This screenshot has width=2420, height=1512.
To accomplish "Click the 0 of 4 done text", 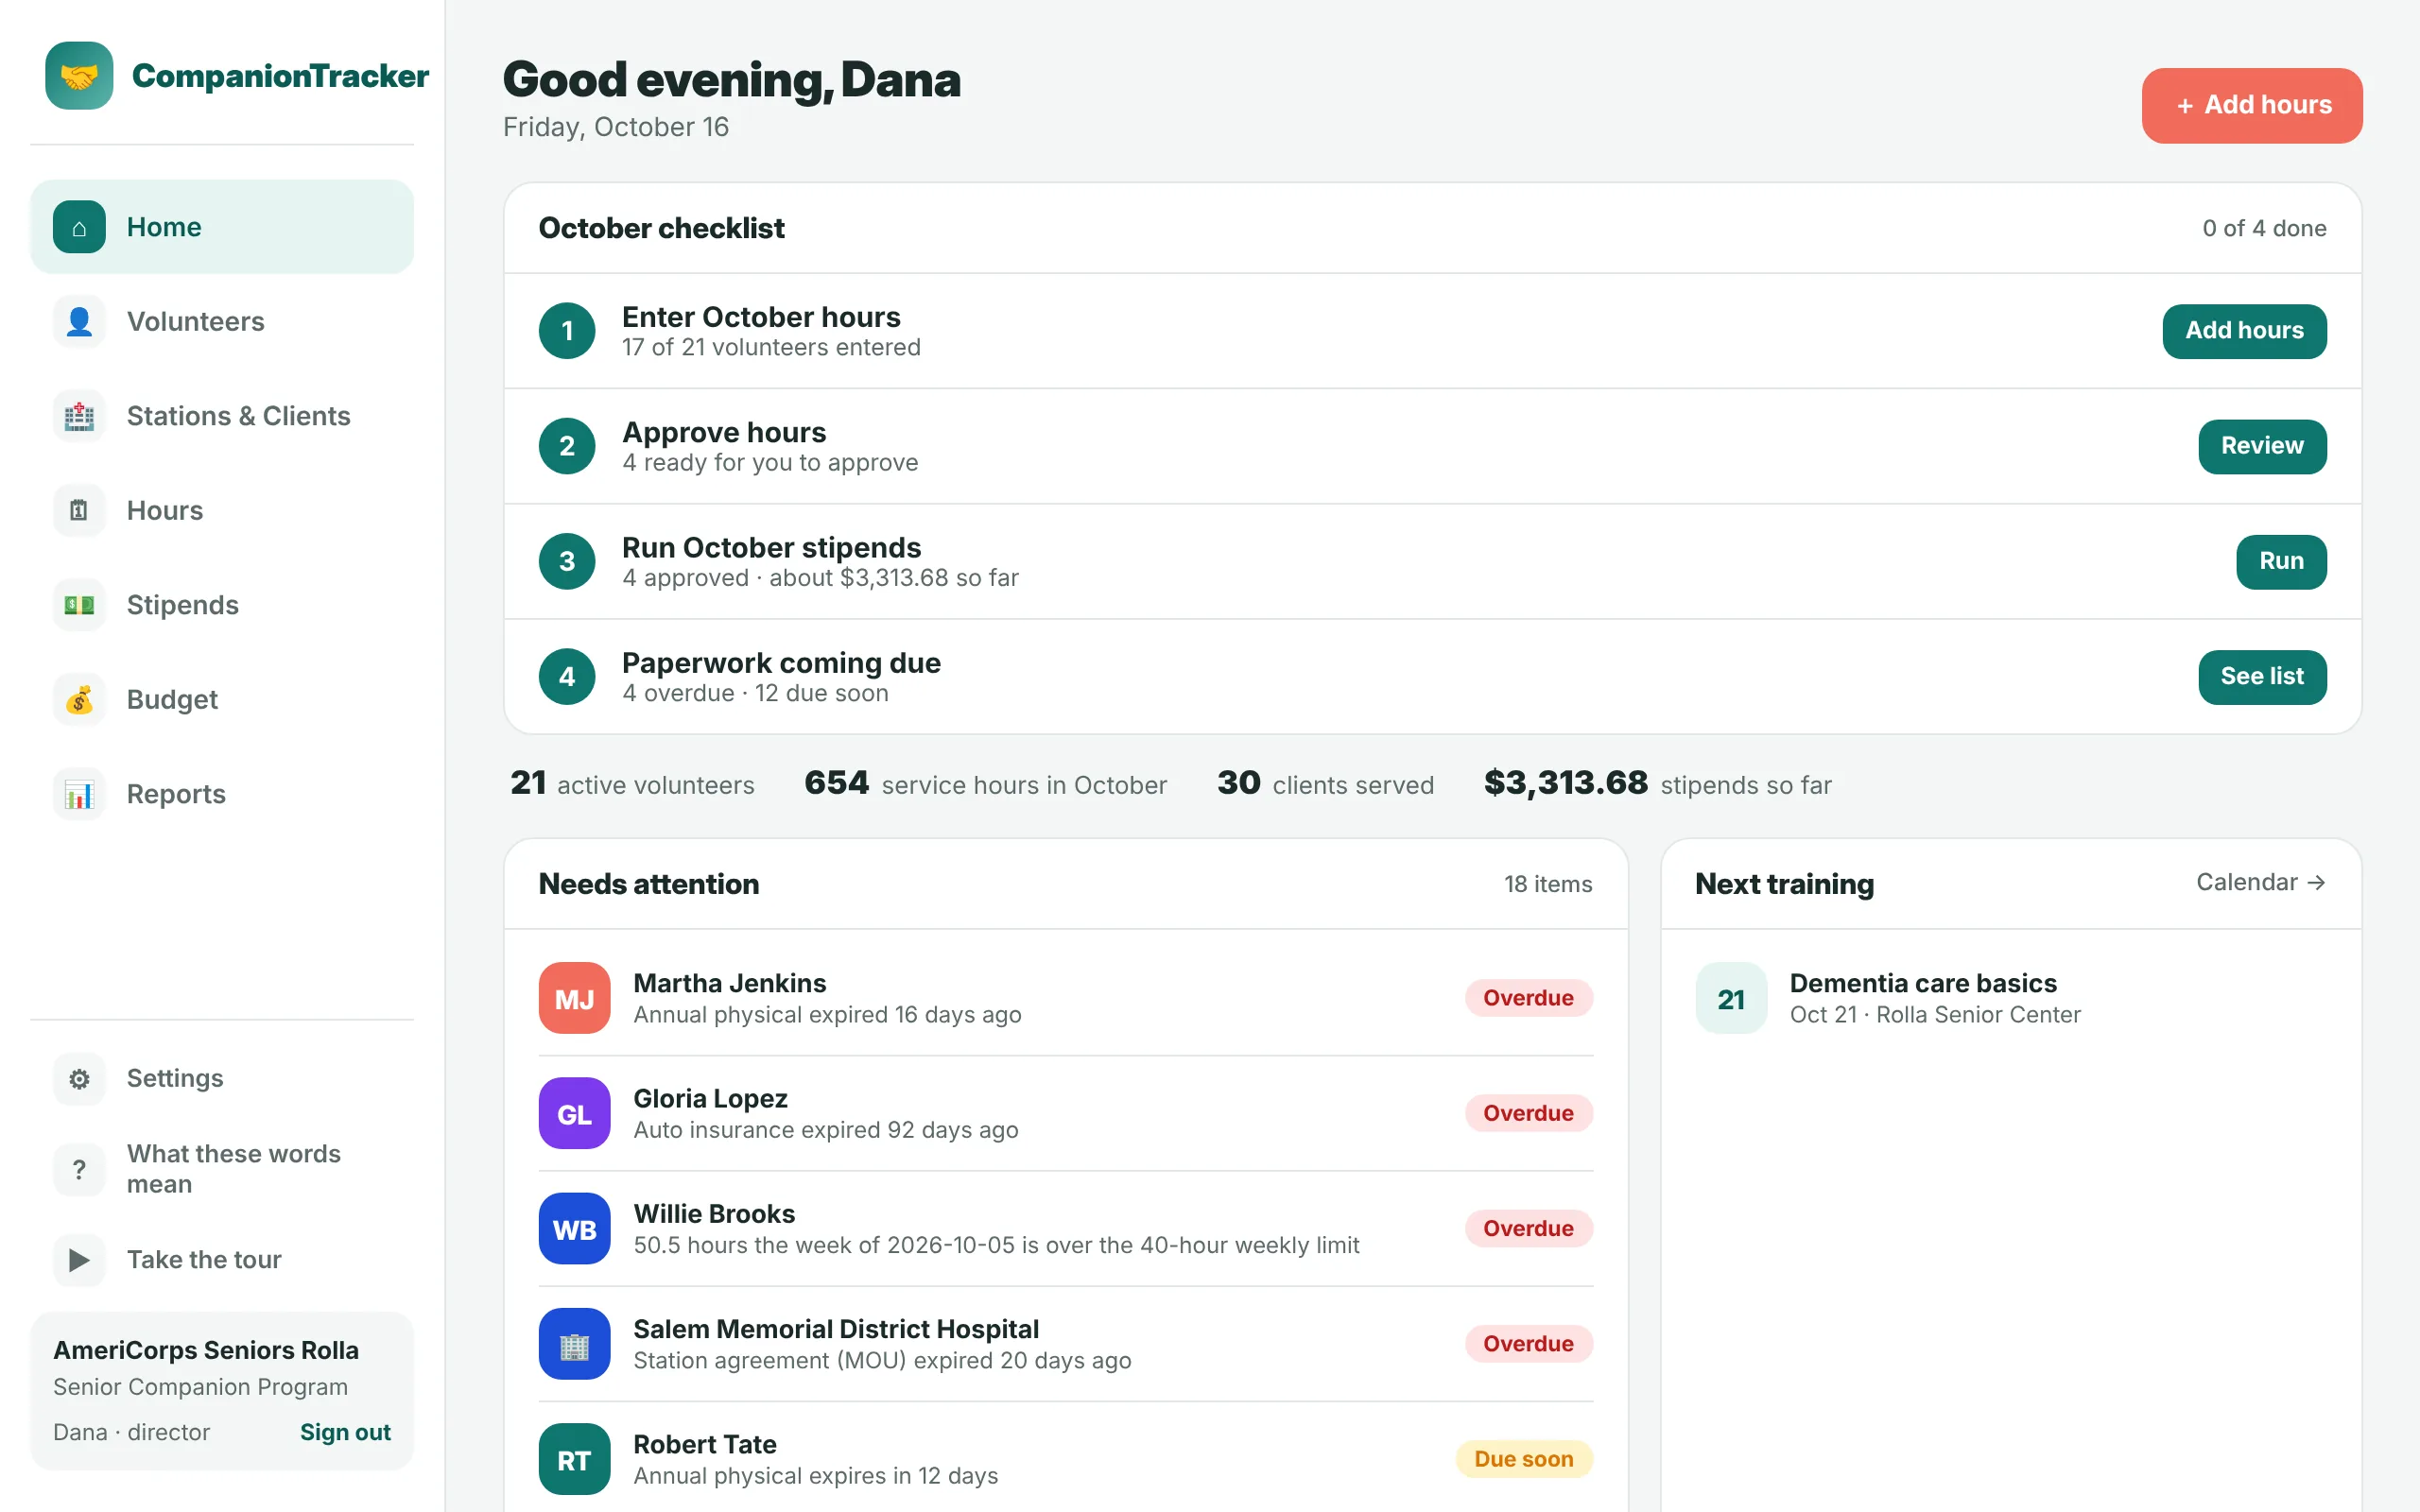I will 2264,228.
